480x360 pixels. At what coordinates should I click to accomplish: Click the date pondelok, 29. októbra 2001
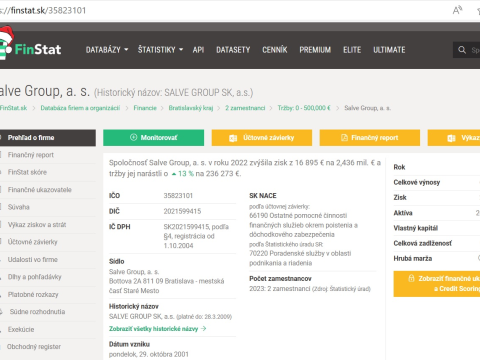pyautogui.click(x=149, y=354)
